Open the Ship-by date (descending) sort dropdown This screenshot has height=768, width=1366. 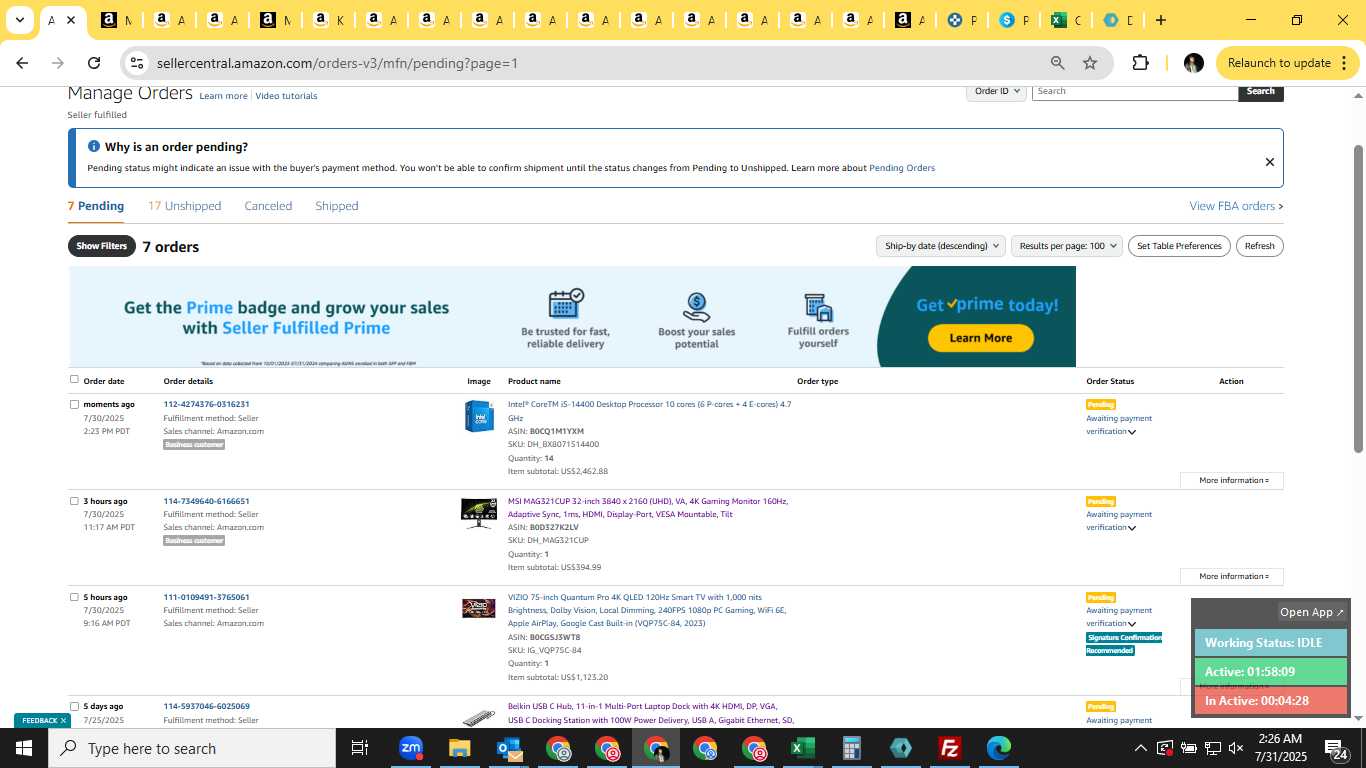(941, 246)
